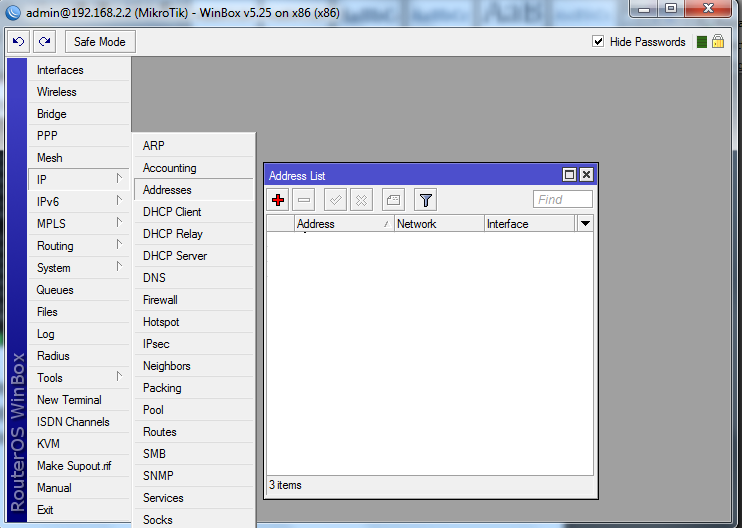
Task: Open Firewall from the IP submenu
Action: pos(194,300)
